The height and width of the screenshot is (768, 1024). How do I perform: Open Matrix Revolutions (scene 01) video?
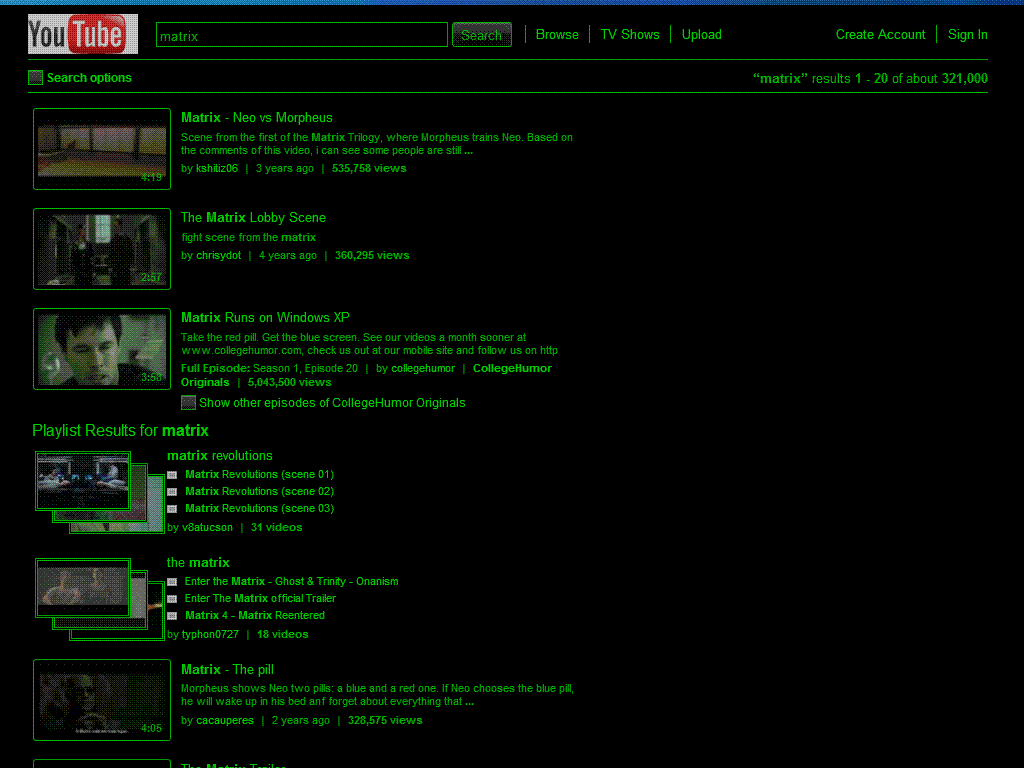[x=259, y=475]
